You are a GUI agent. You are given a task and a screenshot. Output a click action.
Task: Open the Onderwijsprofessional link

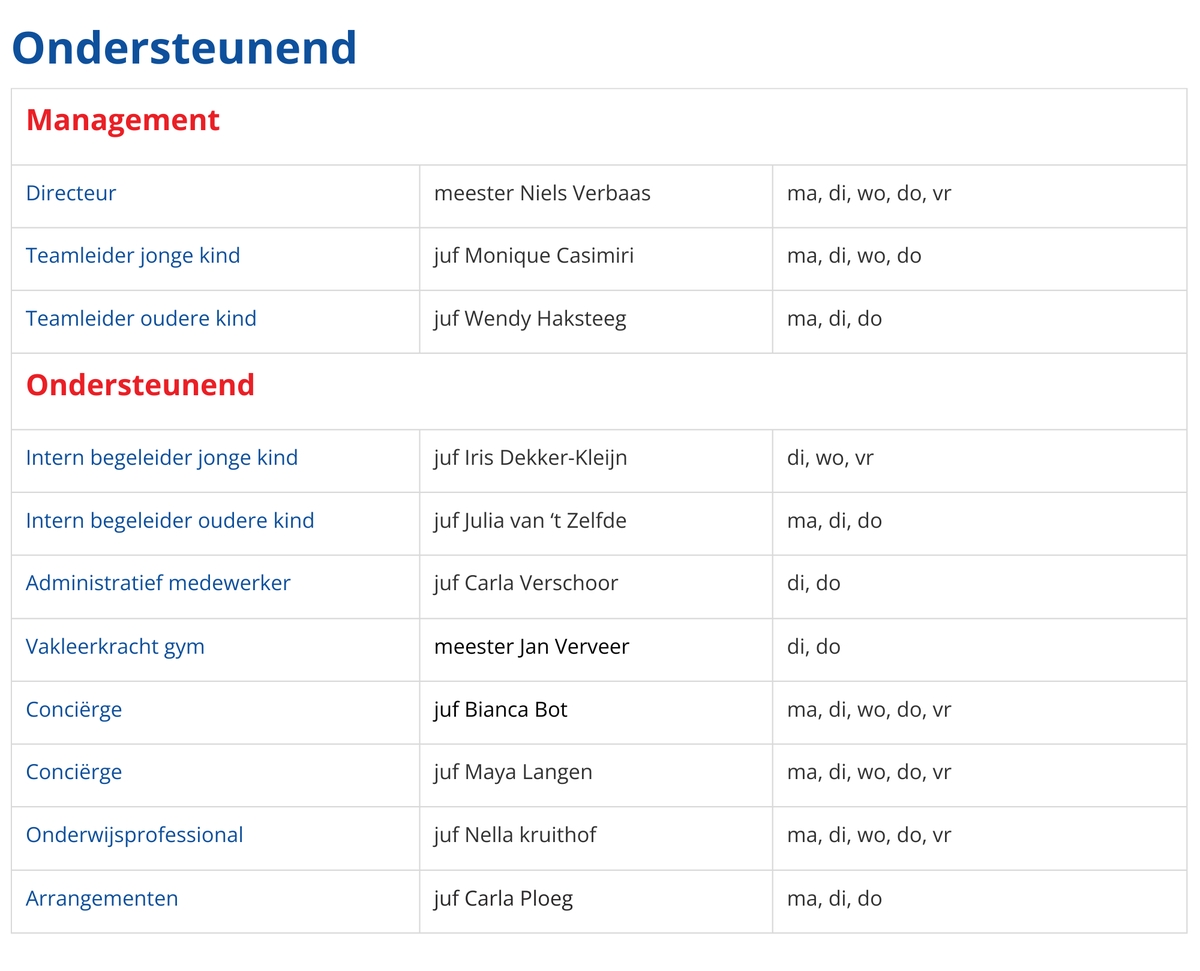(x=135, y=835)
